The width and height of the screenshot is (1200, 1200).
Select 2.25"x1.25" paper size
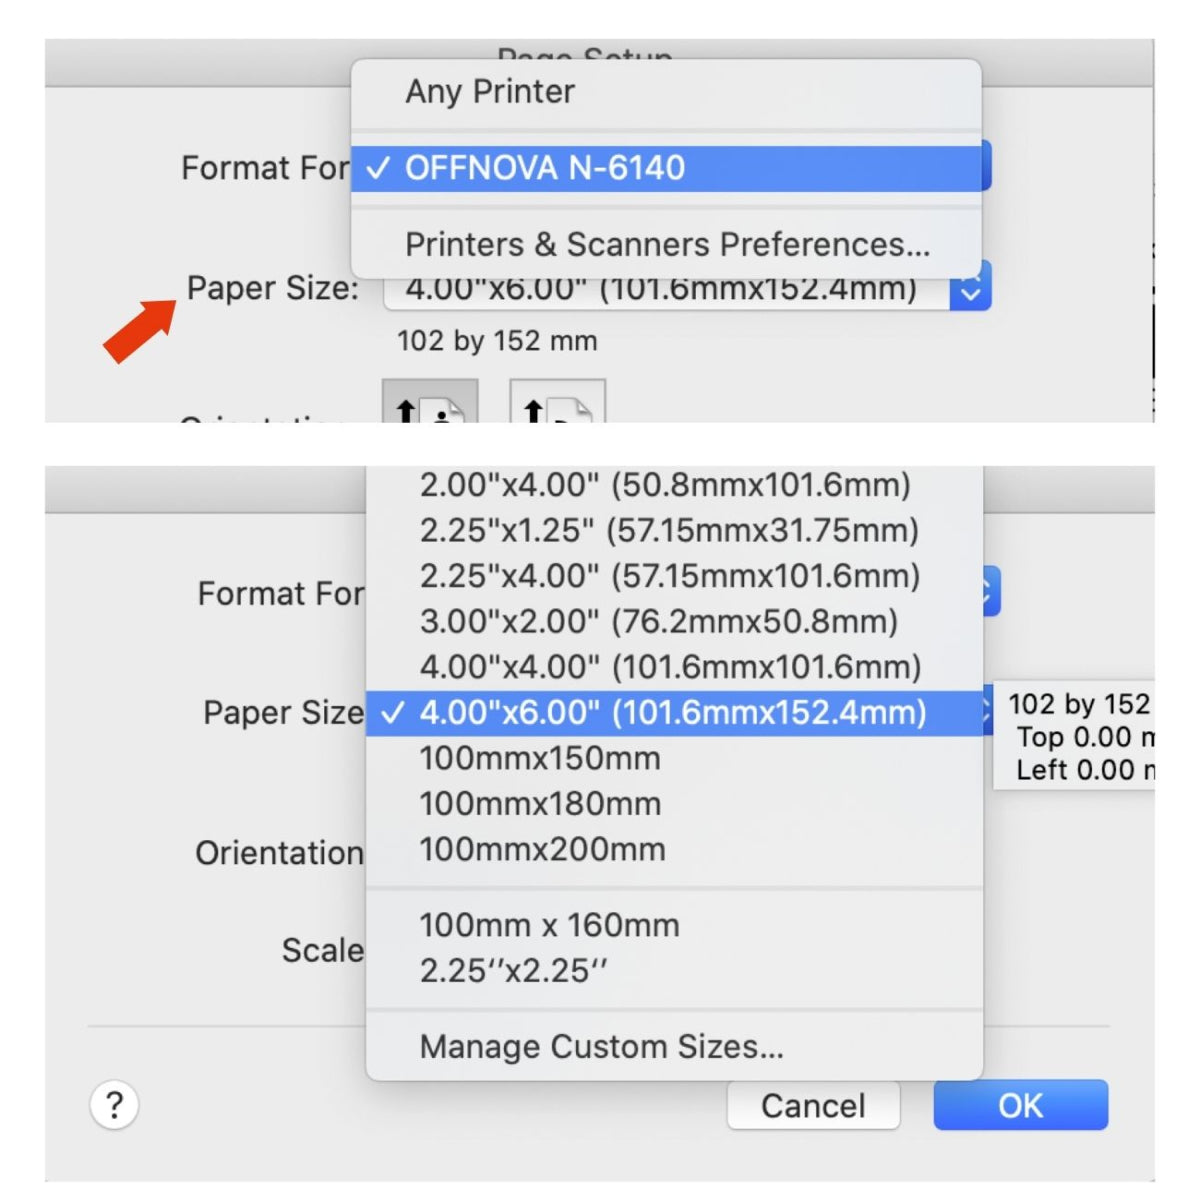coord(668,530)
